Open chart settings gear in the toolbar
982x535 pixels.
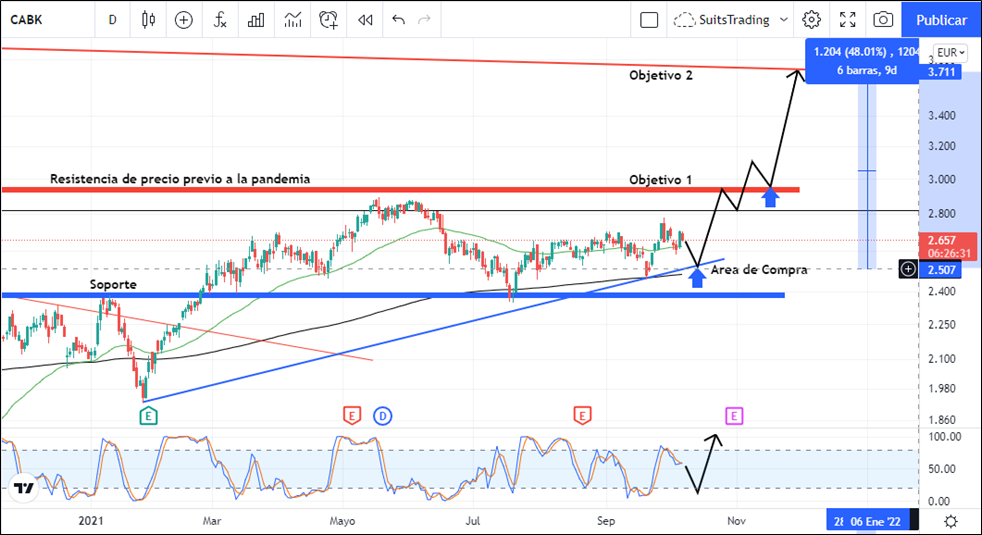coord(811,19)
